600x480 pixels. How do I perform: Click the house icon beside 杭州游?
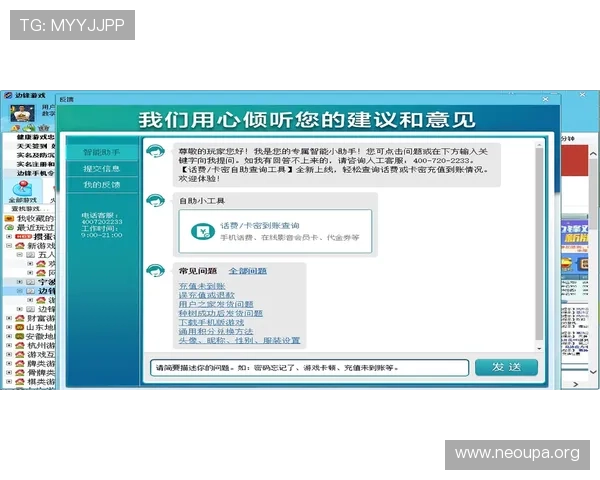point(20,345)
